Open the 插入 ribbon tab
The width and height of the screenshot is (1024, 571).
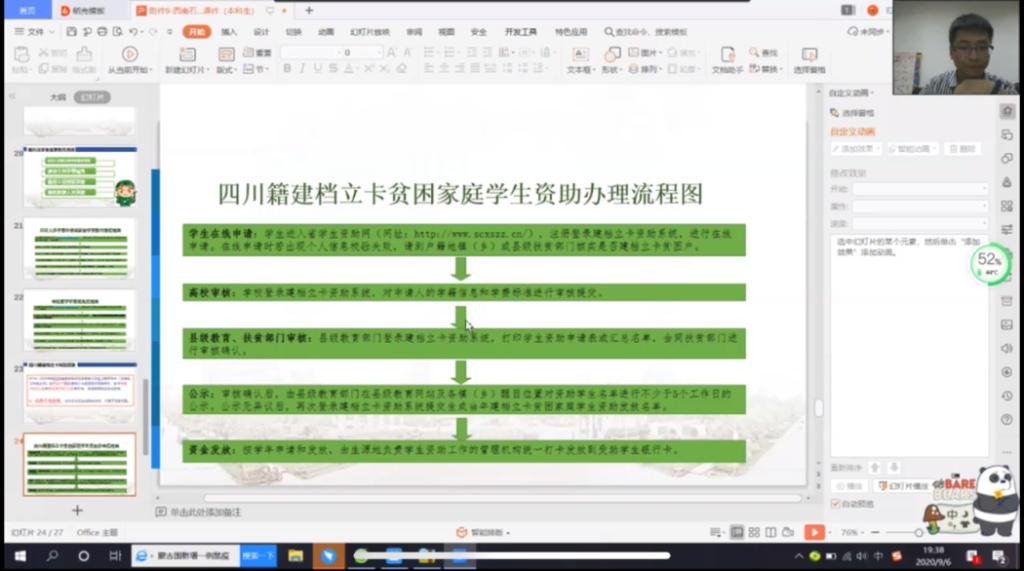click(x=229, y=32)
